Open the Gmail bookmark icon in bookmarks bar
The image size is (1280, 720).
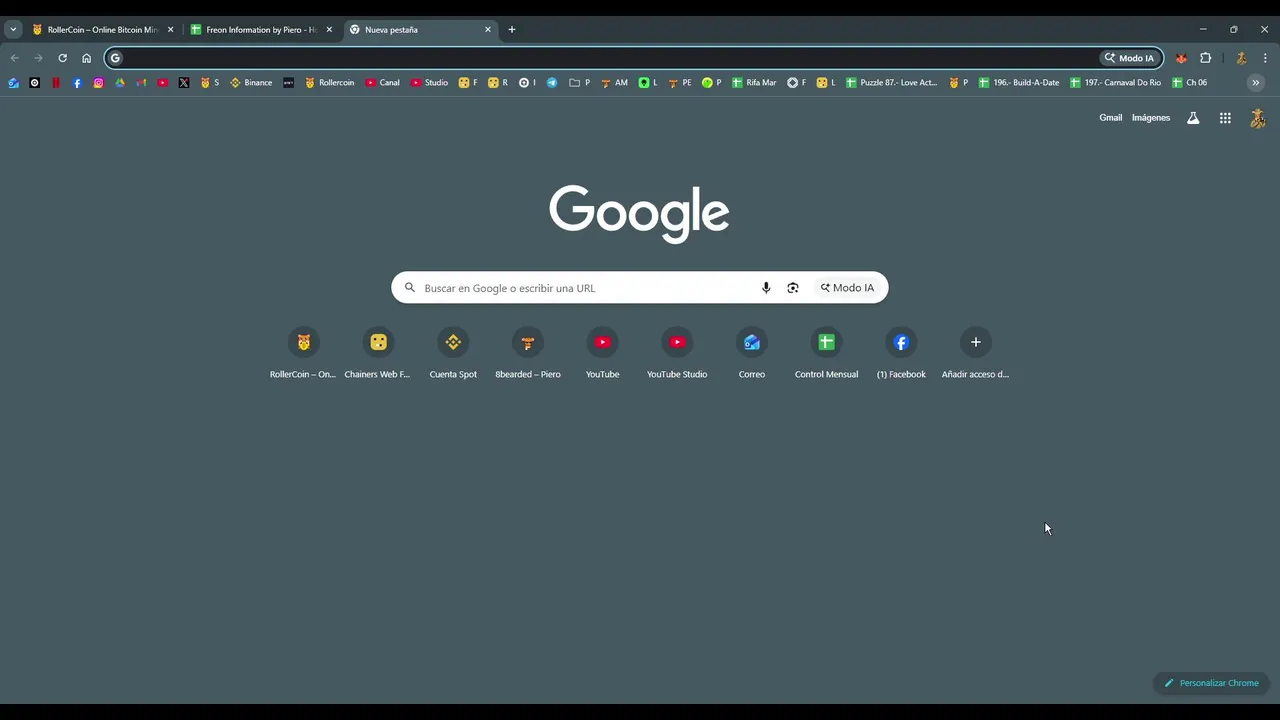tap(141, 83)
